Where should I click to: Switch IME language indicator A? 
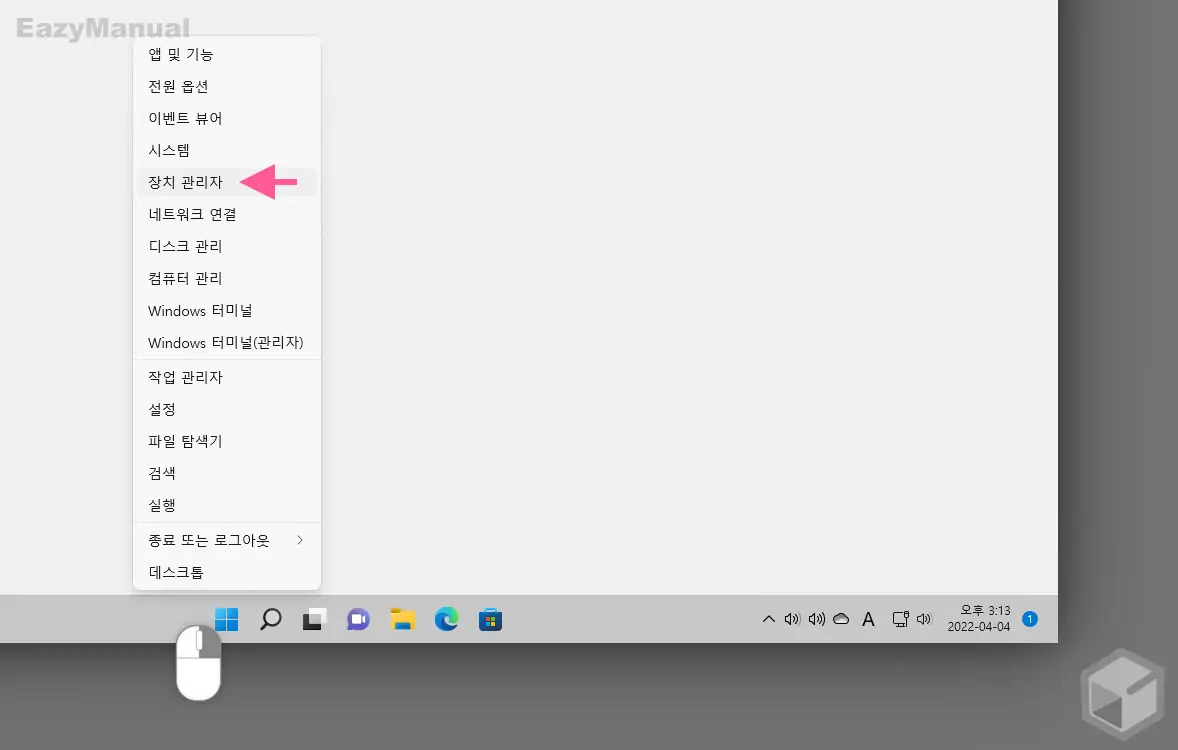868,619
